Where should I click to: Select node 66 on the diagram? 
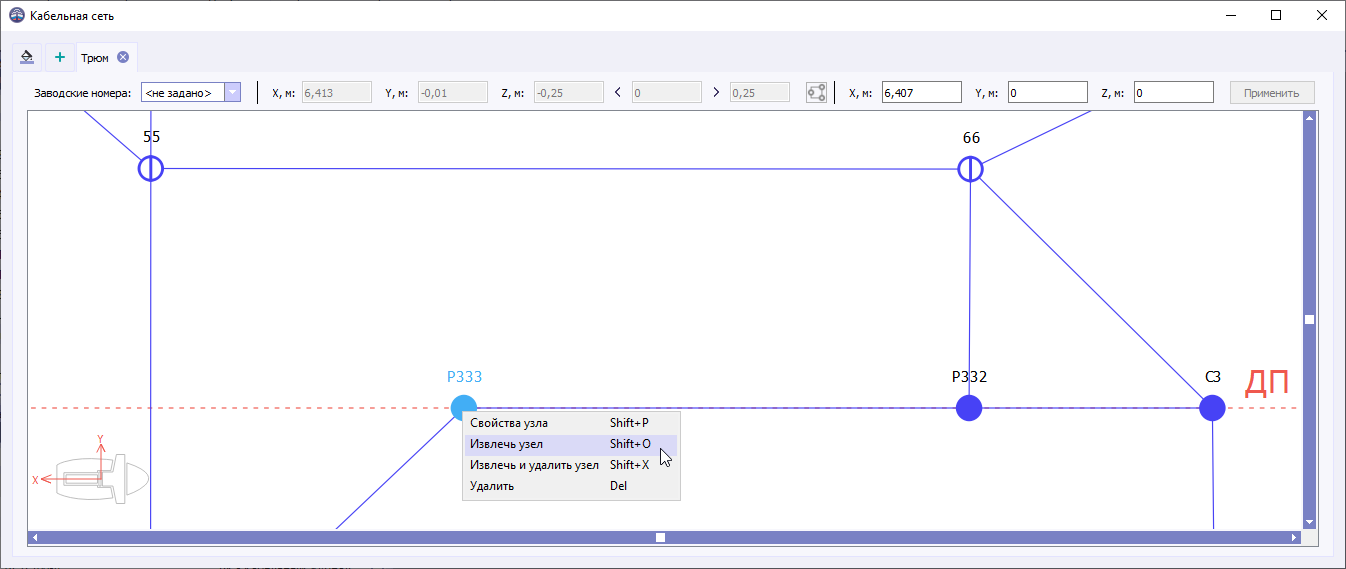(970, 169)
